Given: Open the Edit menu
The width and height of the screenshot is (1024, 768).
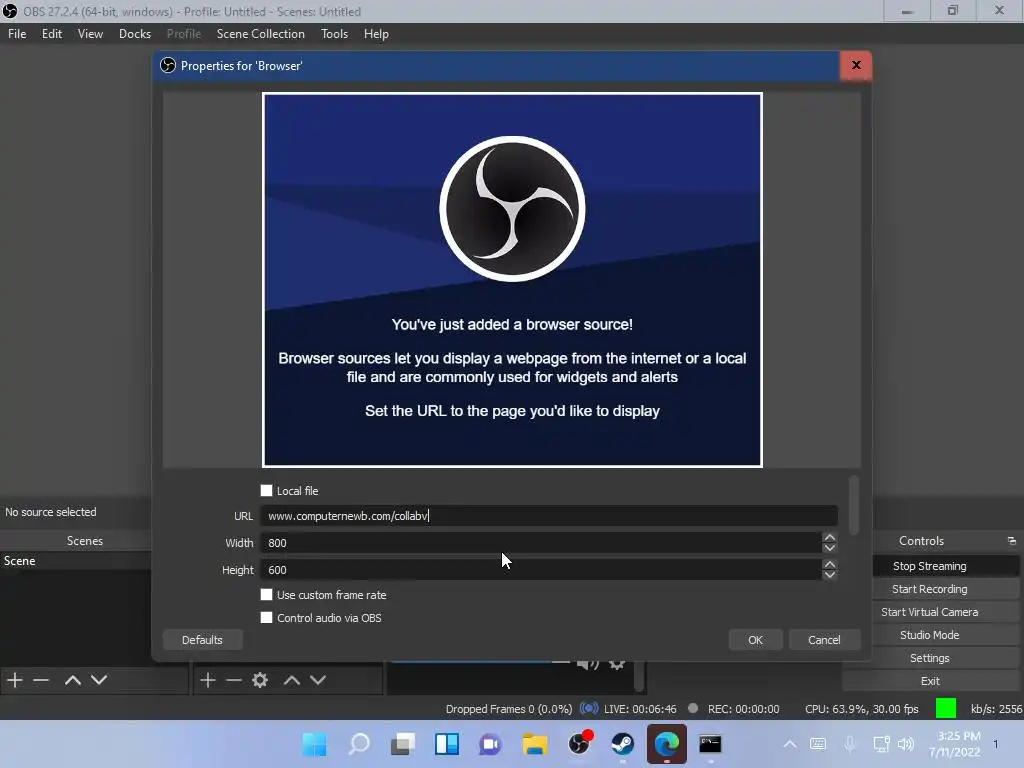Looking at the screenshot, I should pyautogui.click(x=52, y=34).
